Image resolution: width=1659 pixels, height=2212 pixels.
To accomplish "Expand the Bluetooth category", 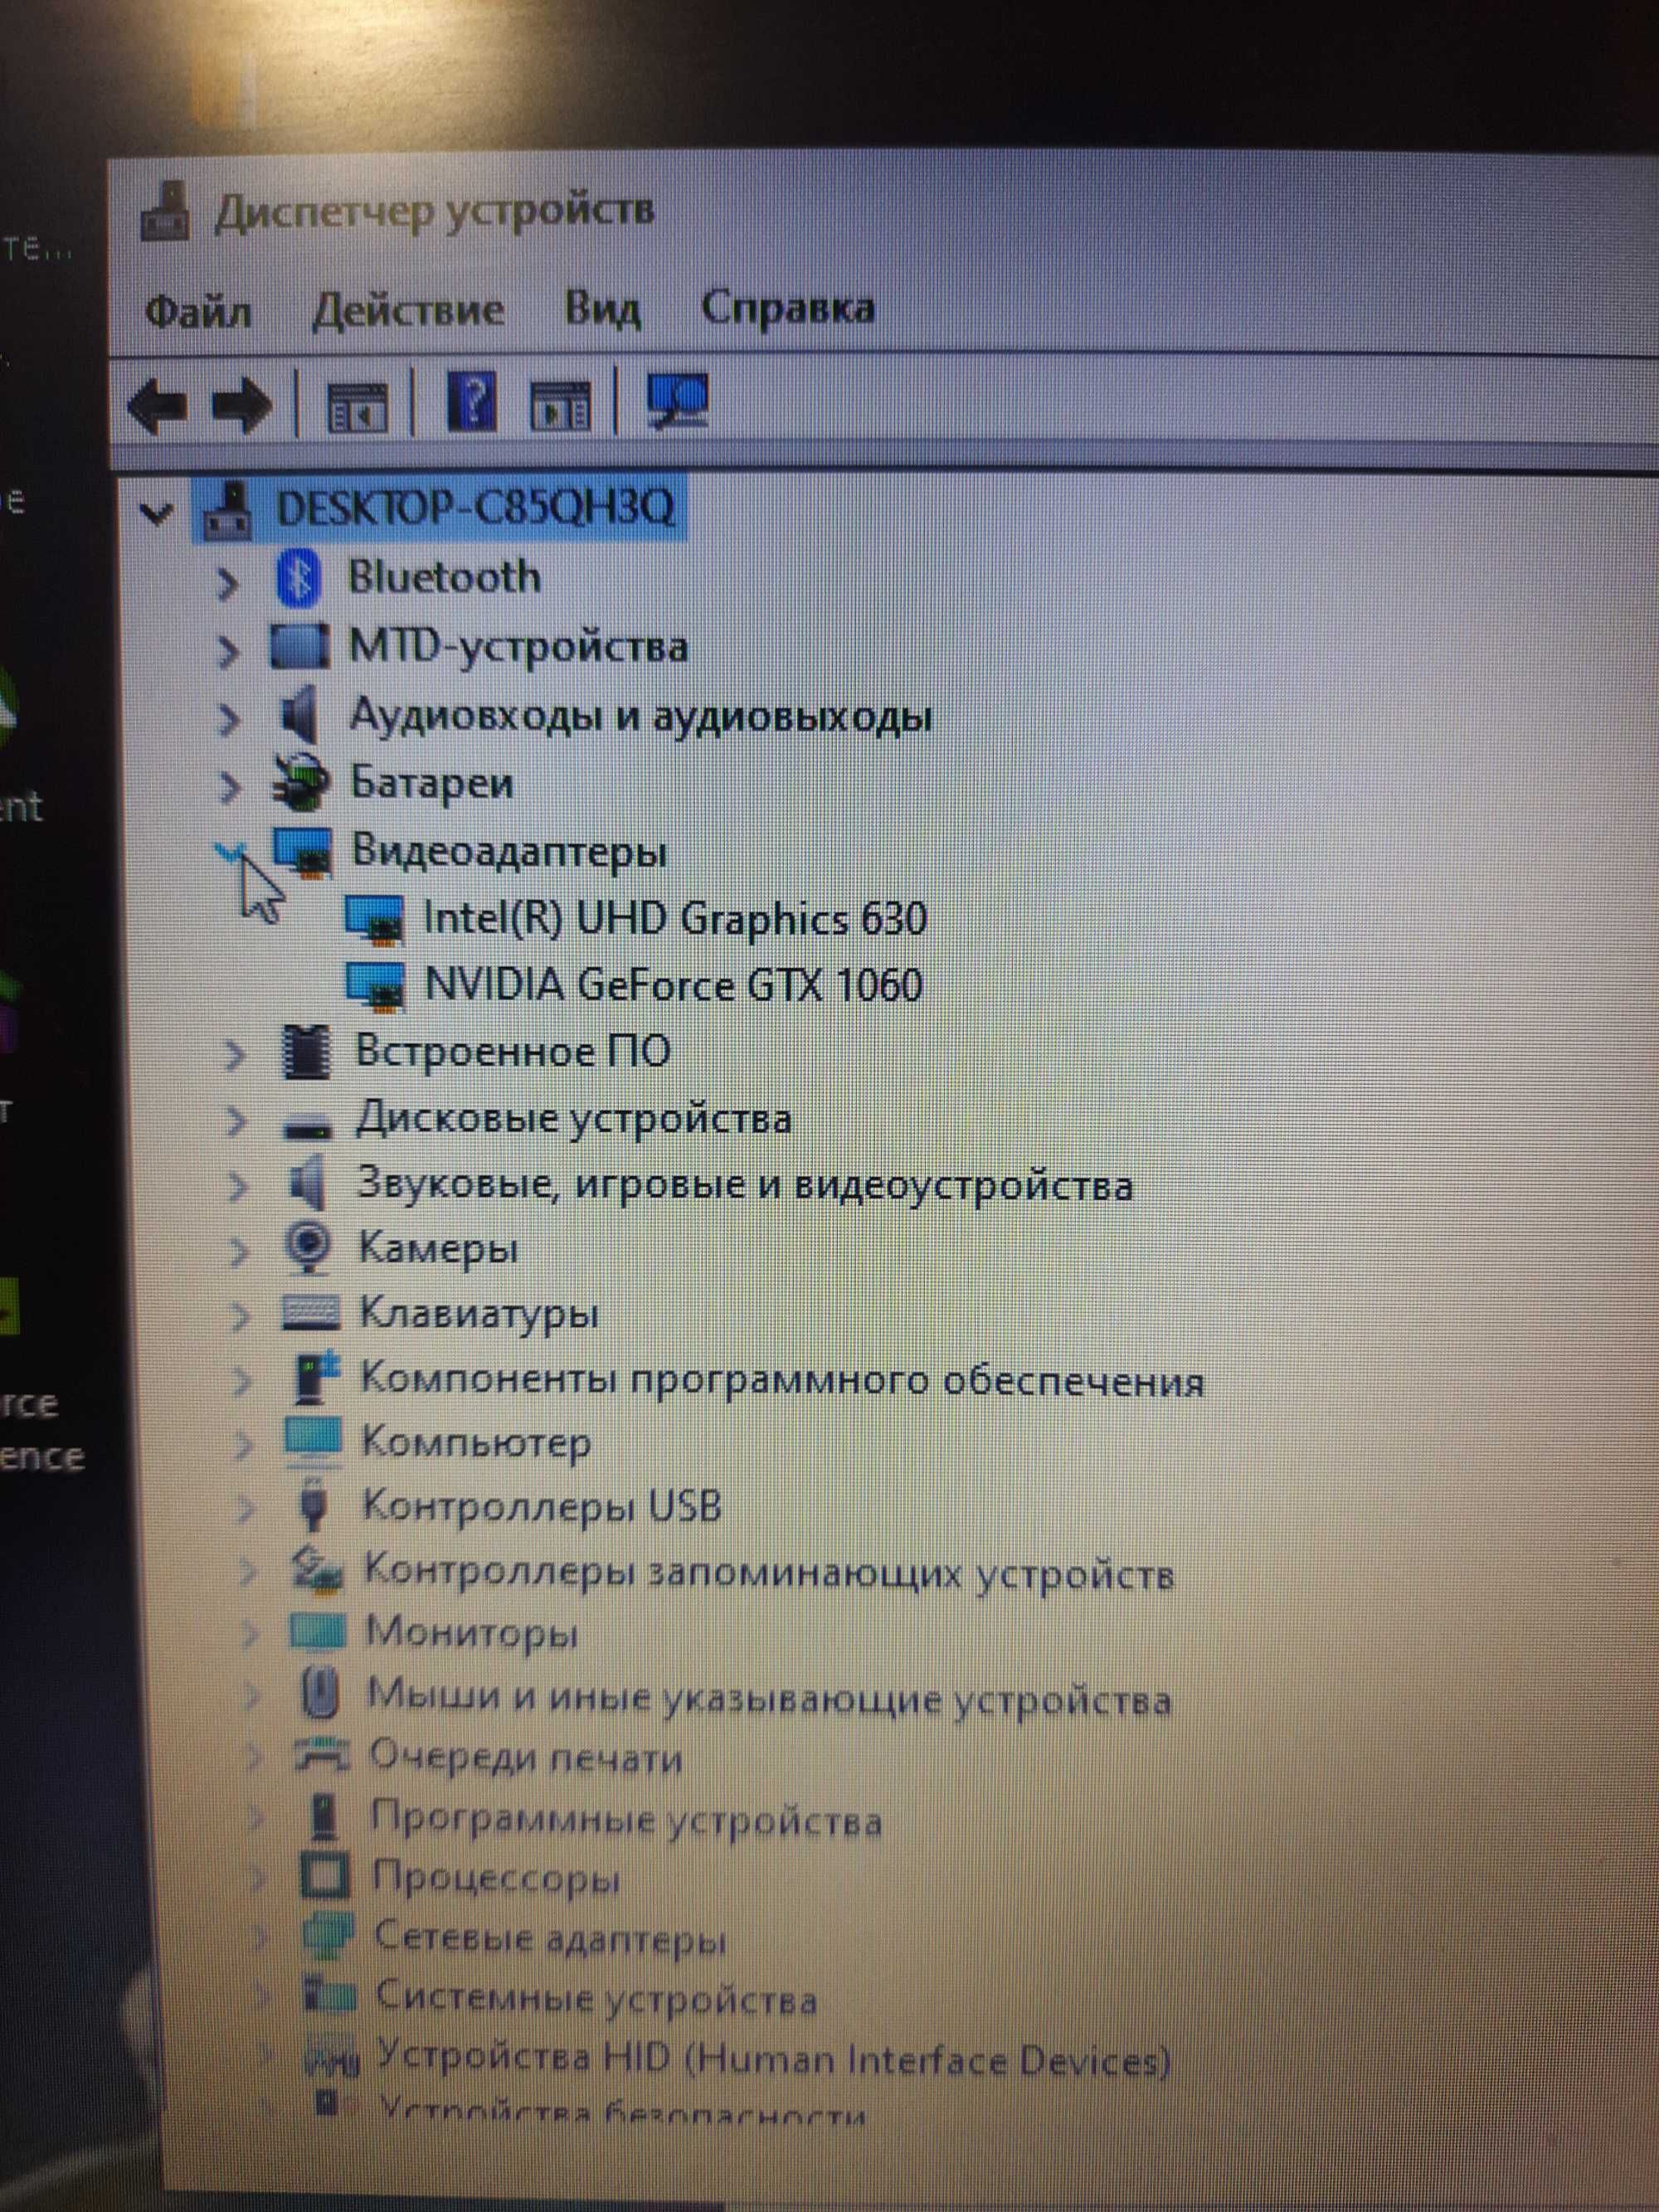I will pyautogui.click(x=228, y=582).
